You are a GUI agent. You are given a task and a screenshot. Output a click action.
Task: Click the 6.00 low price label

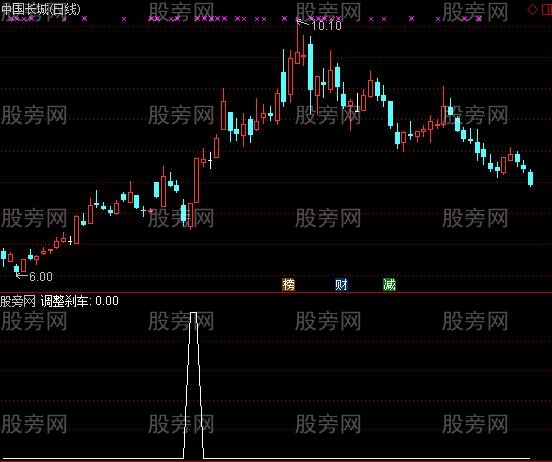pos(41,277)
